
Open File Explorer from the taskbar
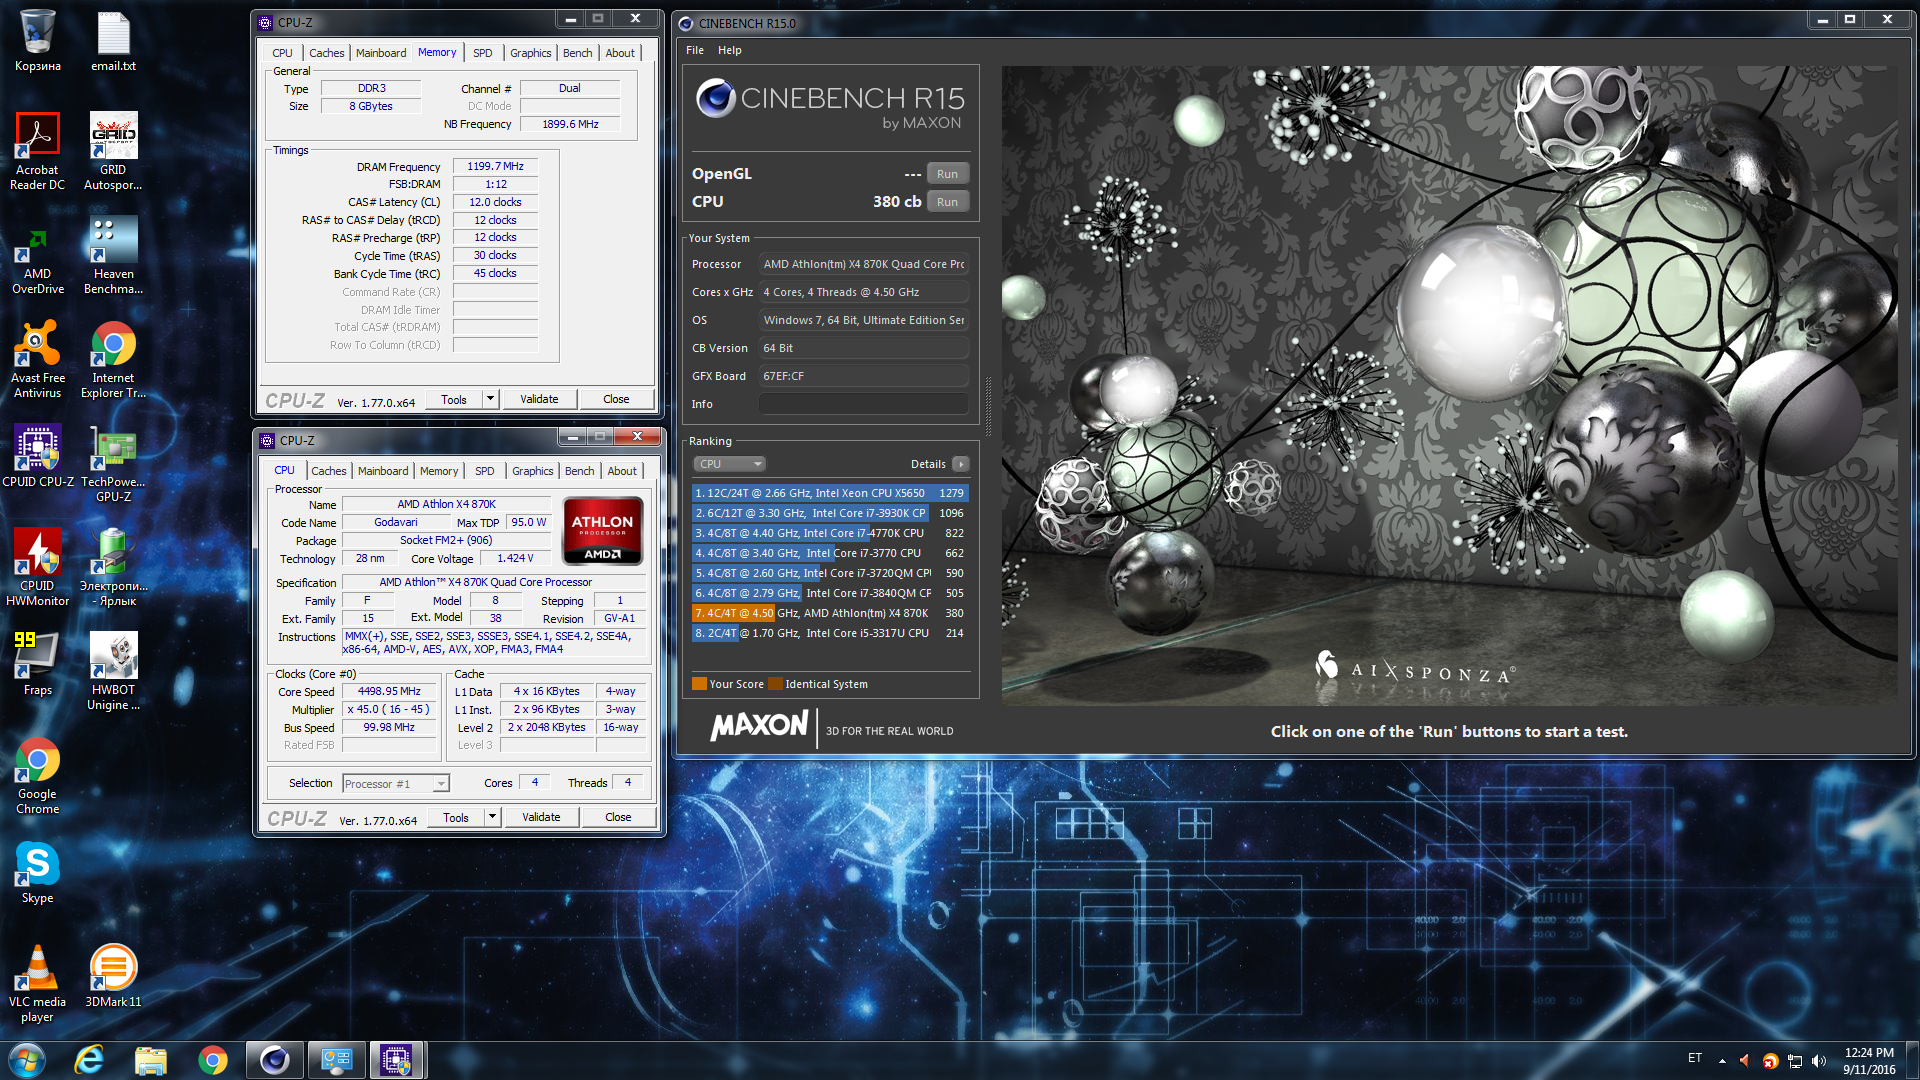[x=151, y=1060]
